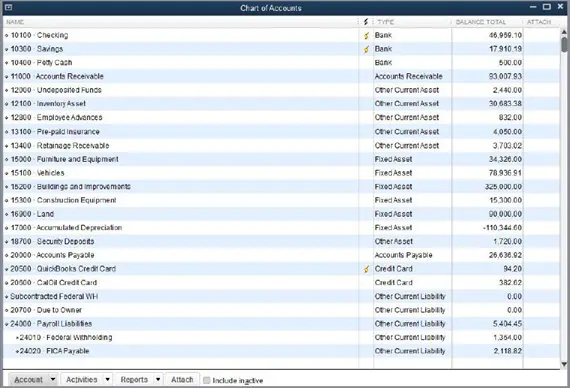Click the Accounts Receivable type cell
Screen dimensions: 570x388
click(409, 77)
